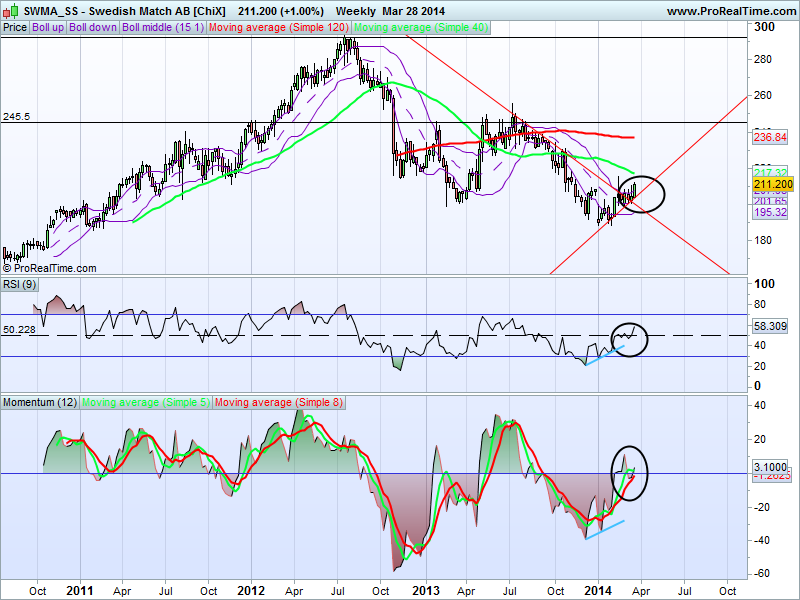Click the 58.309 RSI value tag
The image size is (800, 600).
[770, 326]
